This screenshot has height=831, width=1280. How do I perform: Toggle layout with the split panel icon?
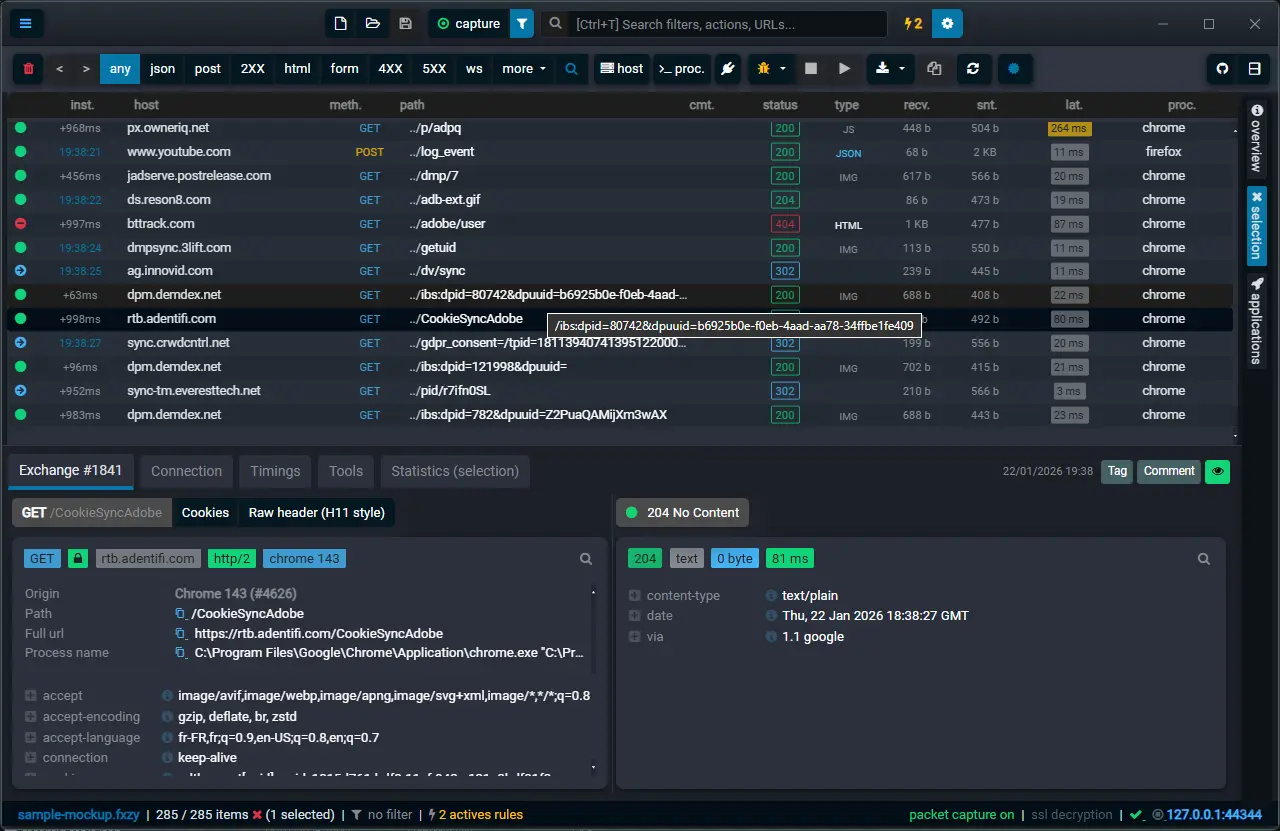click(x=1254, y=69)
